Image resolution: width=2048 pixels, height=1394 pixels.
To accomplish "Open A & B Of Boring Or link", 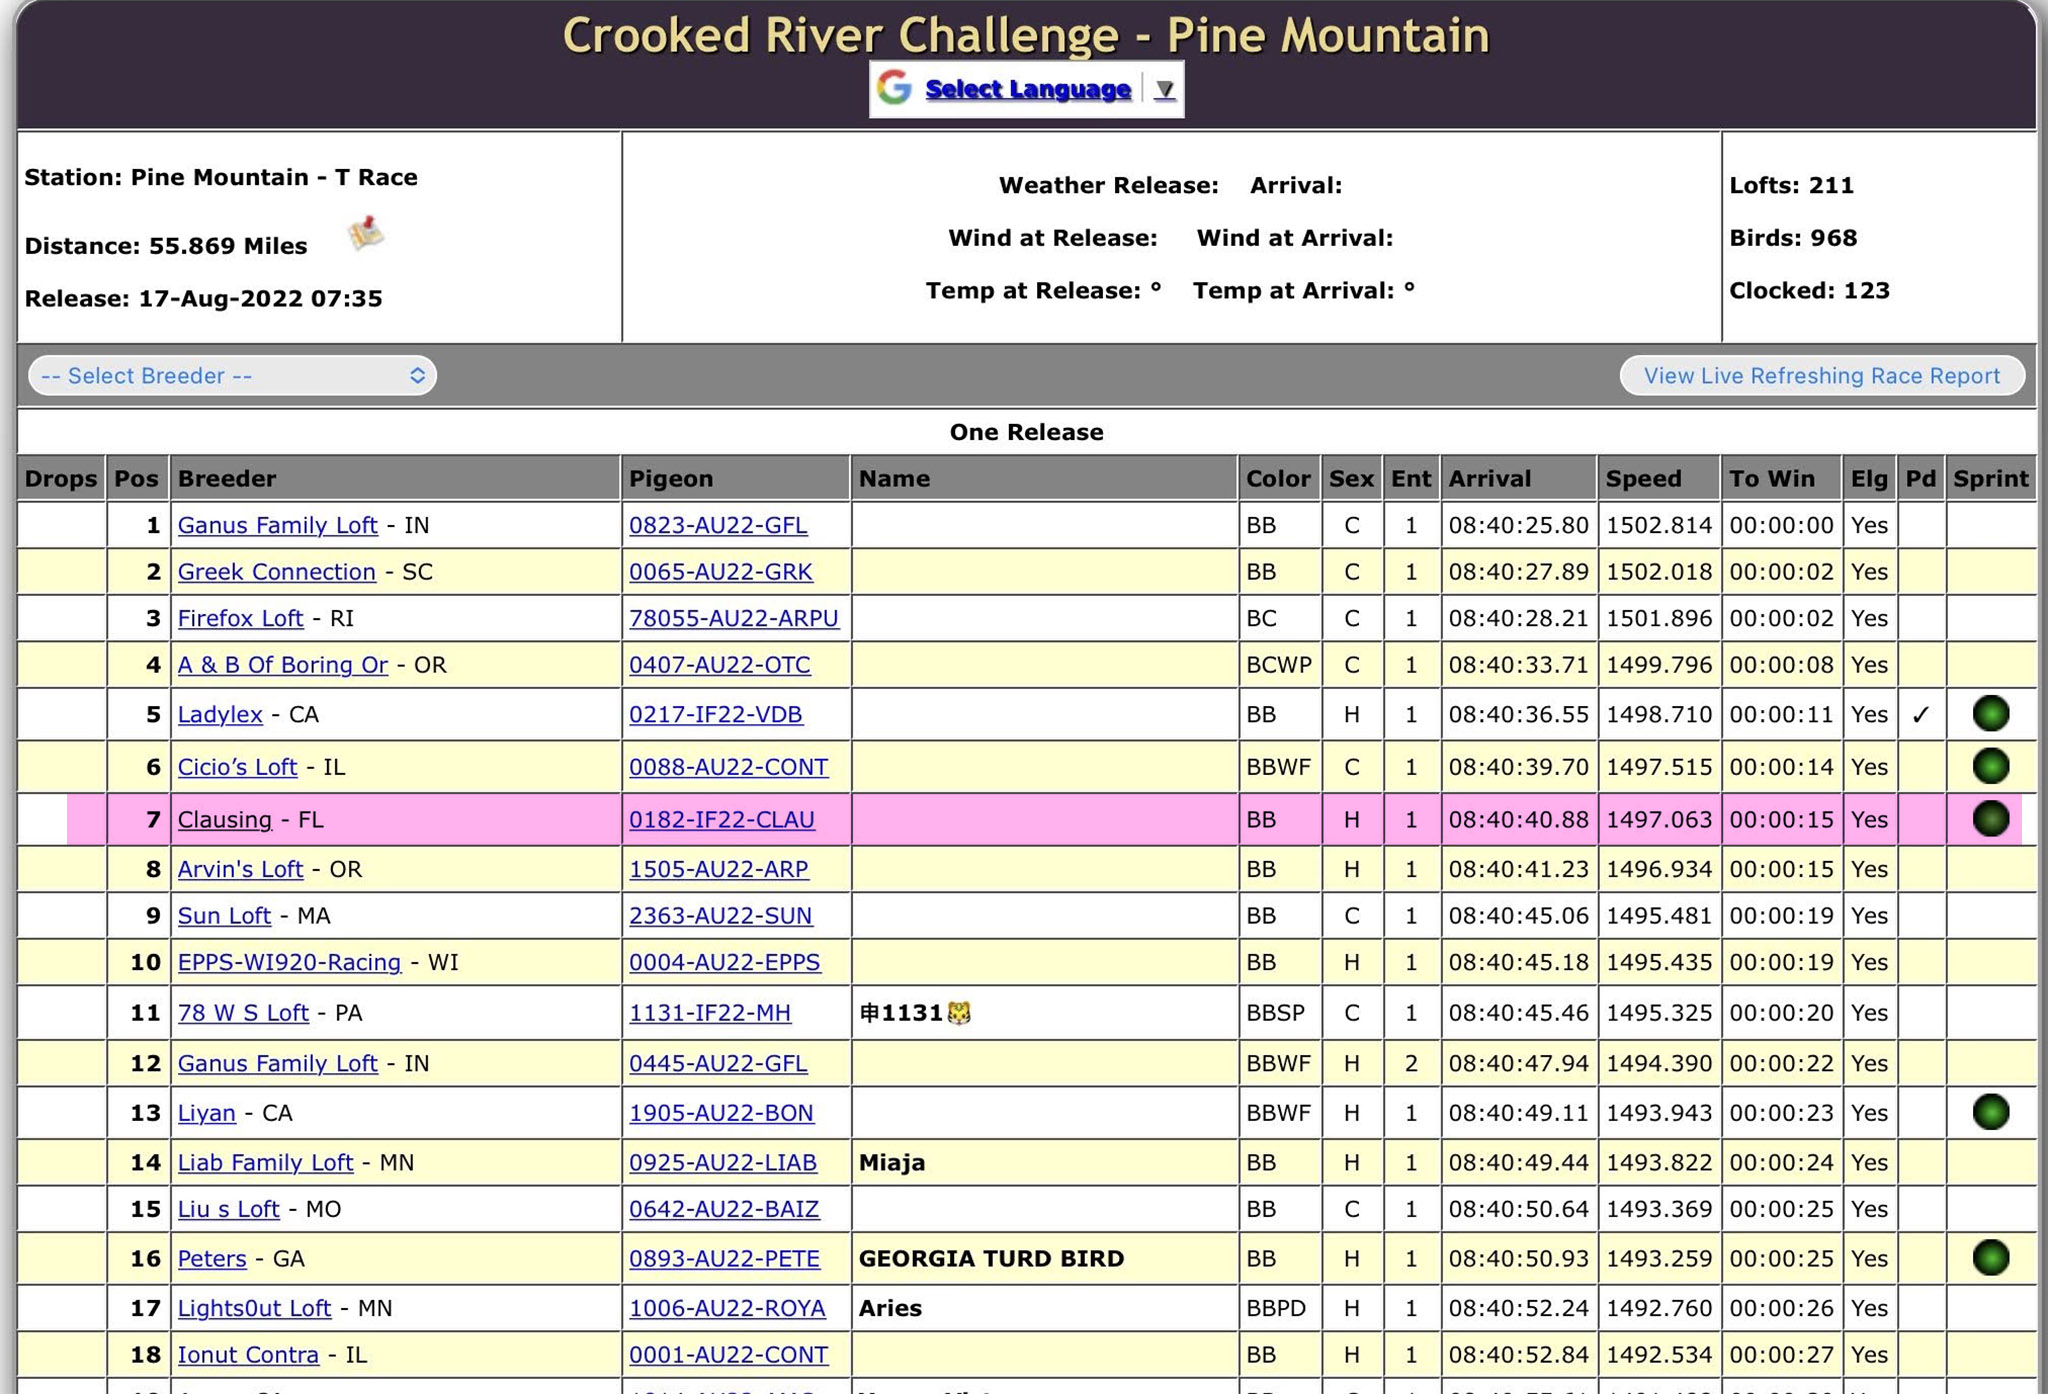I will [x=282, y=665].
